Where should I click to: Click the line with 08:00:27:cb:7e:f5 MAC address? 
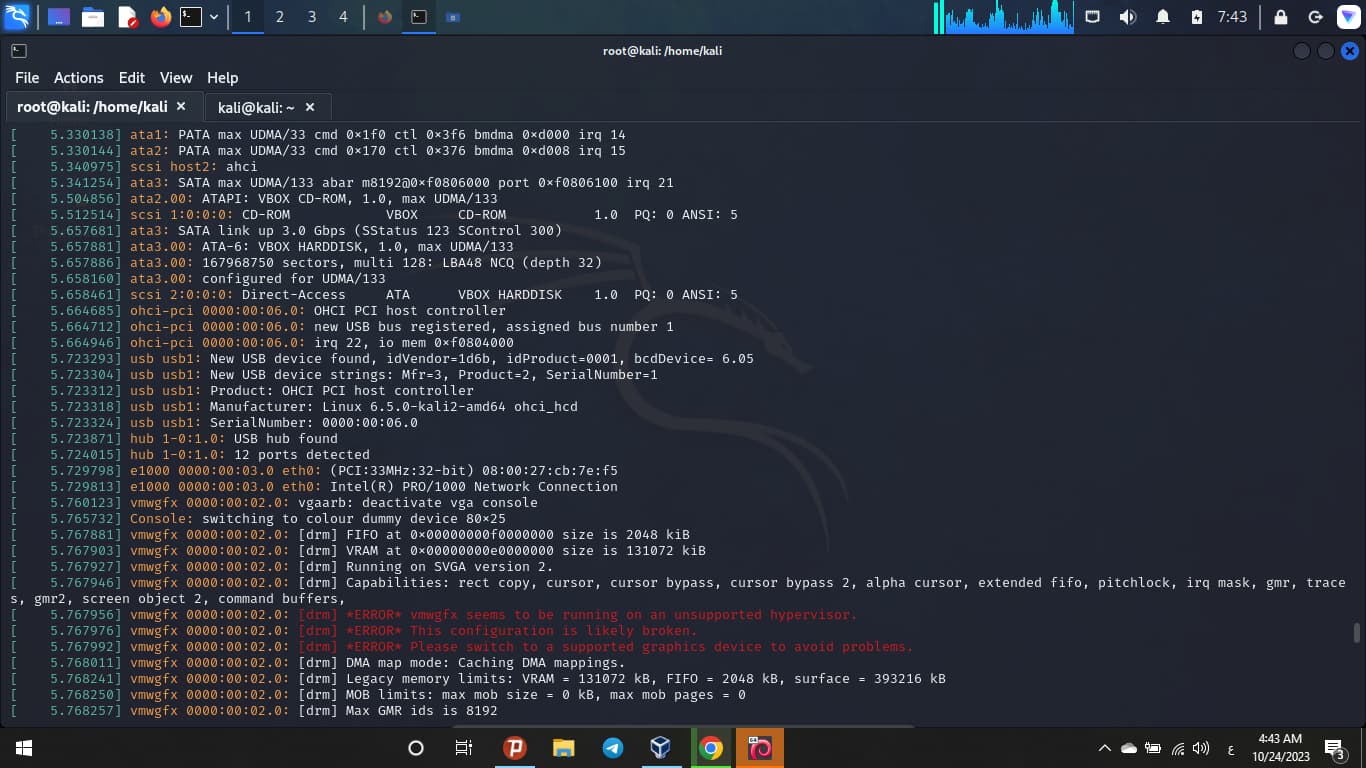point(314,471)
